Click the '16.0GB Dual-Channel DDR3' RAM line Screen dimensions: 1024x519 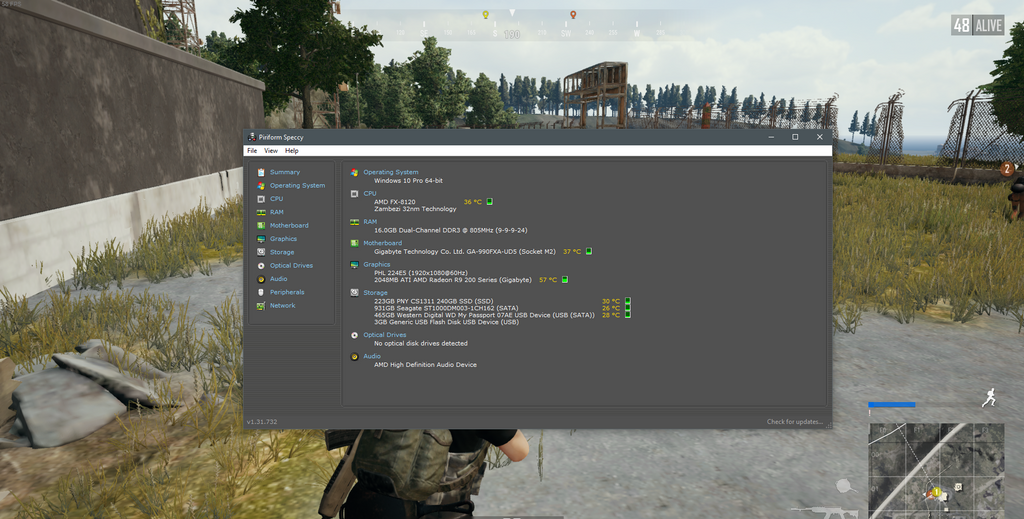451,230
